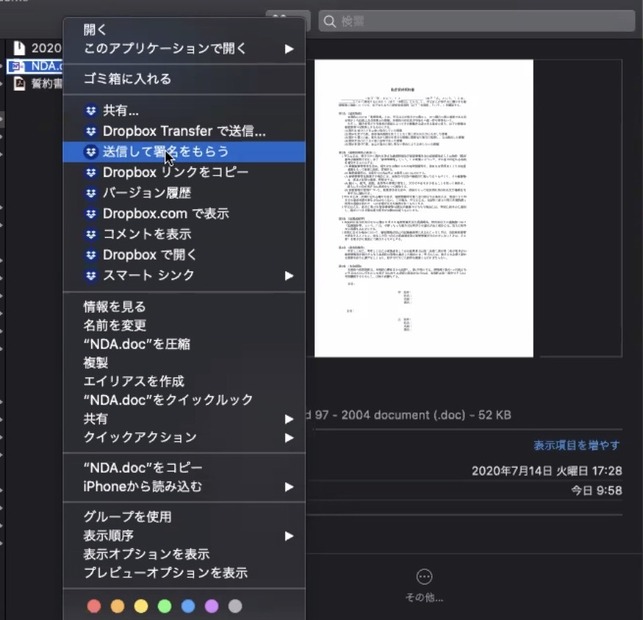Expand このアプリケーションで開く submenu arrow

point(289,49)
